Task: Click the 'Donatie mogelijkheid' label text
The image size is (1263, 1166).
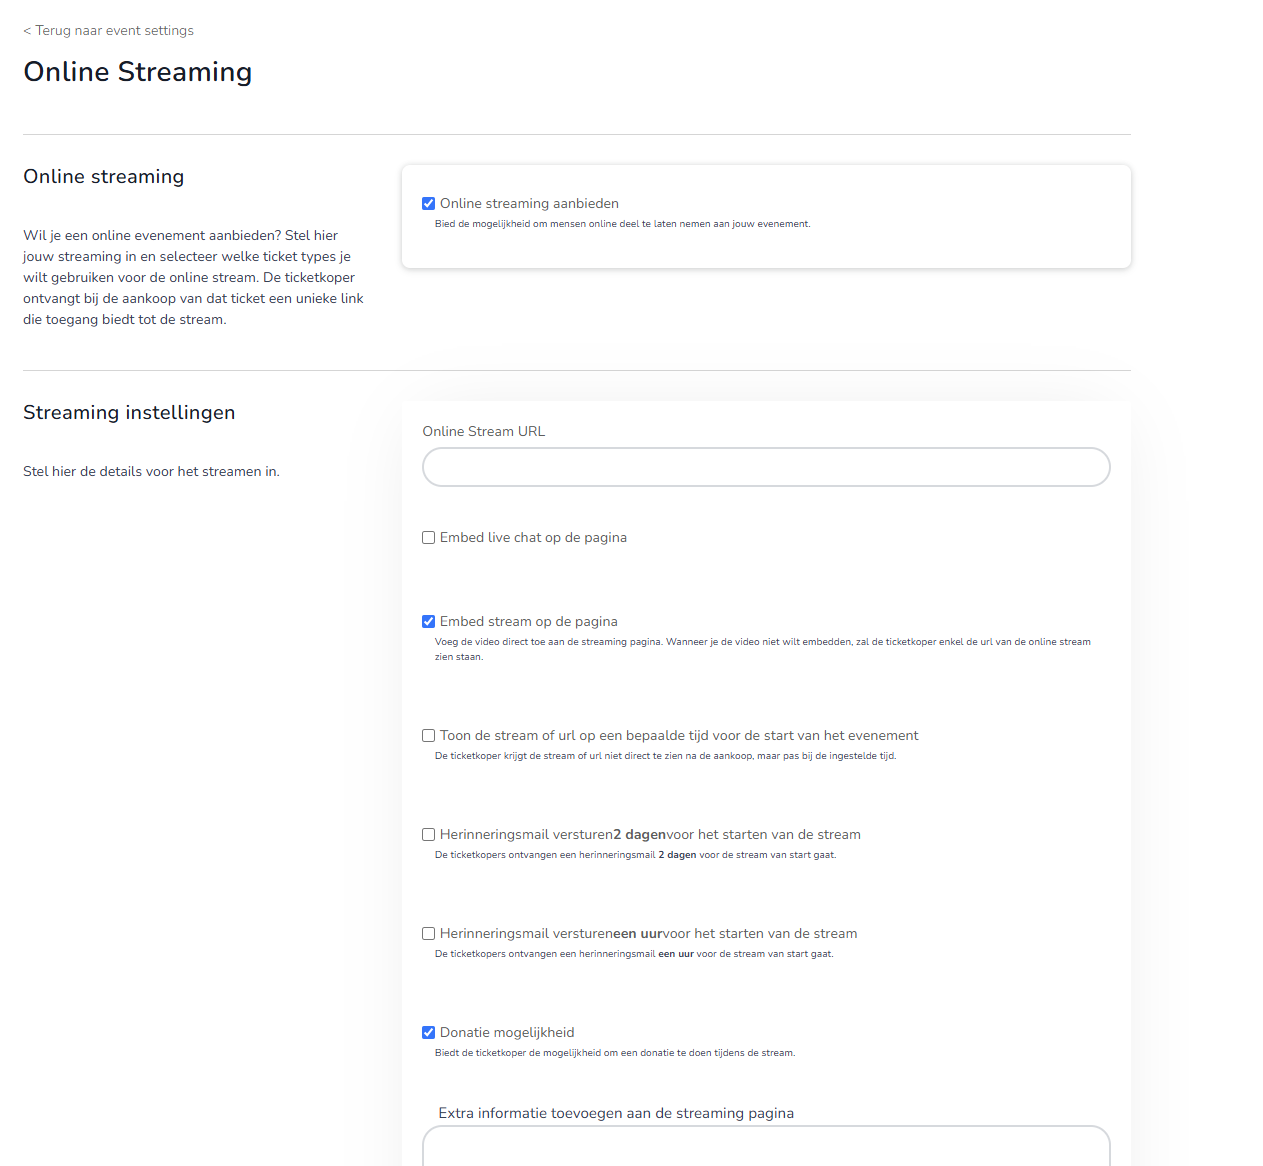Action: pyautogui.click(x=507, y=1033)
